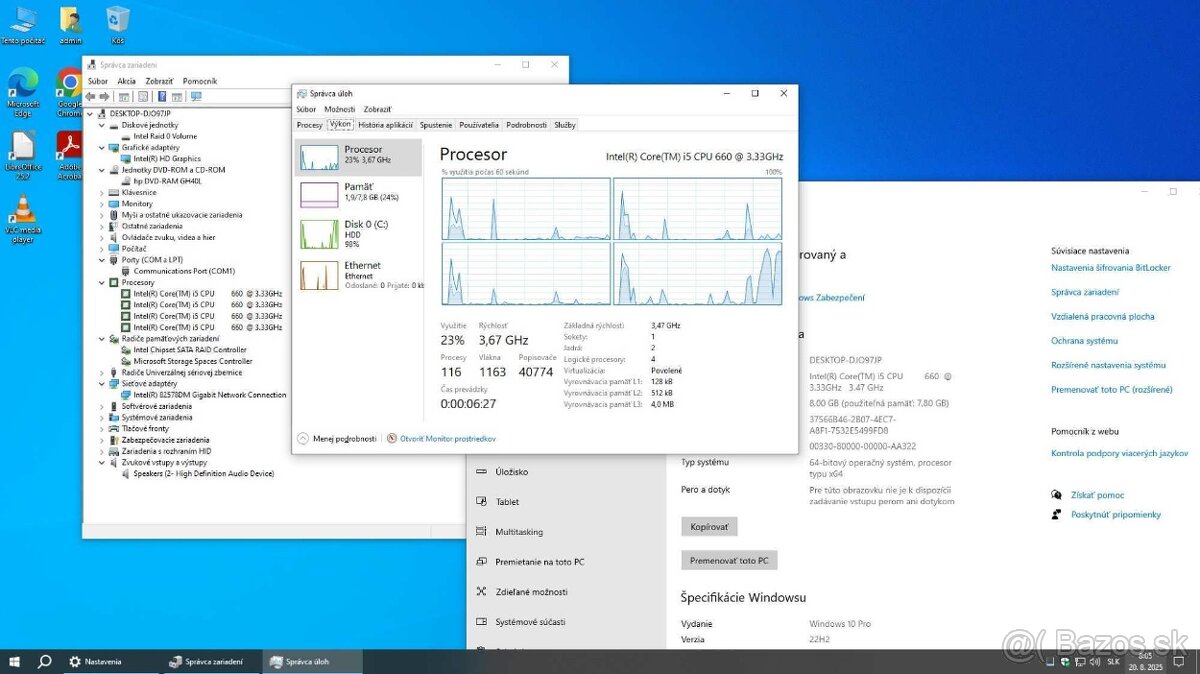Switch to the Procesy tab
Screen dimensions: 1200x674
tap(308, 124)
